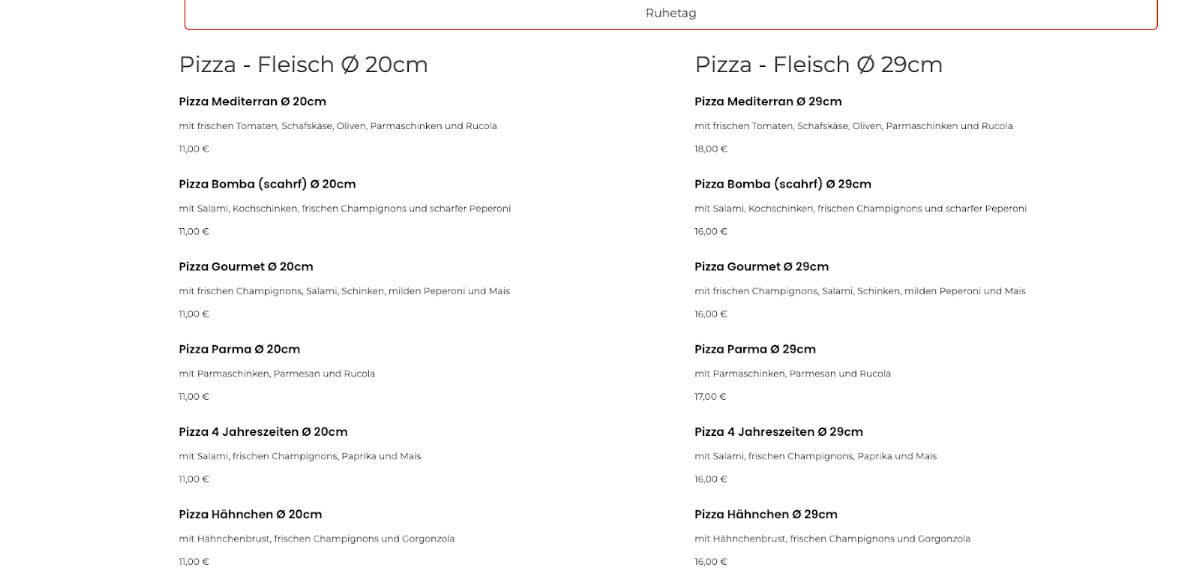The height and width of the screenshot is (586, 1200).
Task: Click the Ruhetag box at top
Action: 671,14
